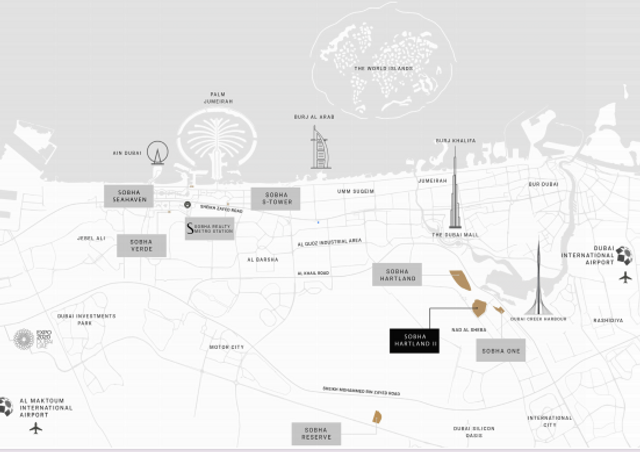Click the Dubai International Airport globe emblem
Screen dimensions: 640x452
(x=624, y=255)
